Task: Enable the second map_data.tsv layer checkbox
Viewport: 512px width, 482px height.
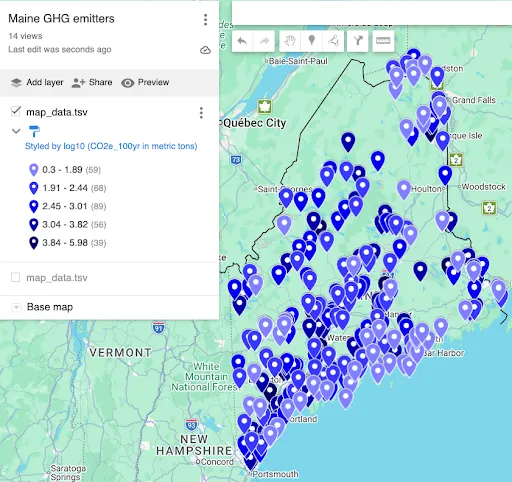Action: [x=15, y=277]
